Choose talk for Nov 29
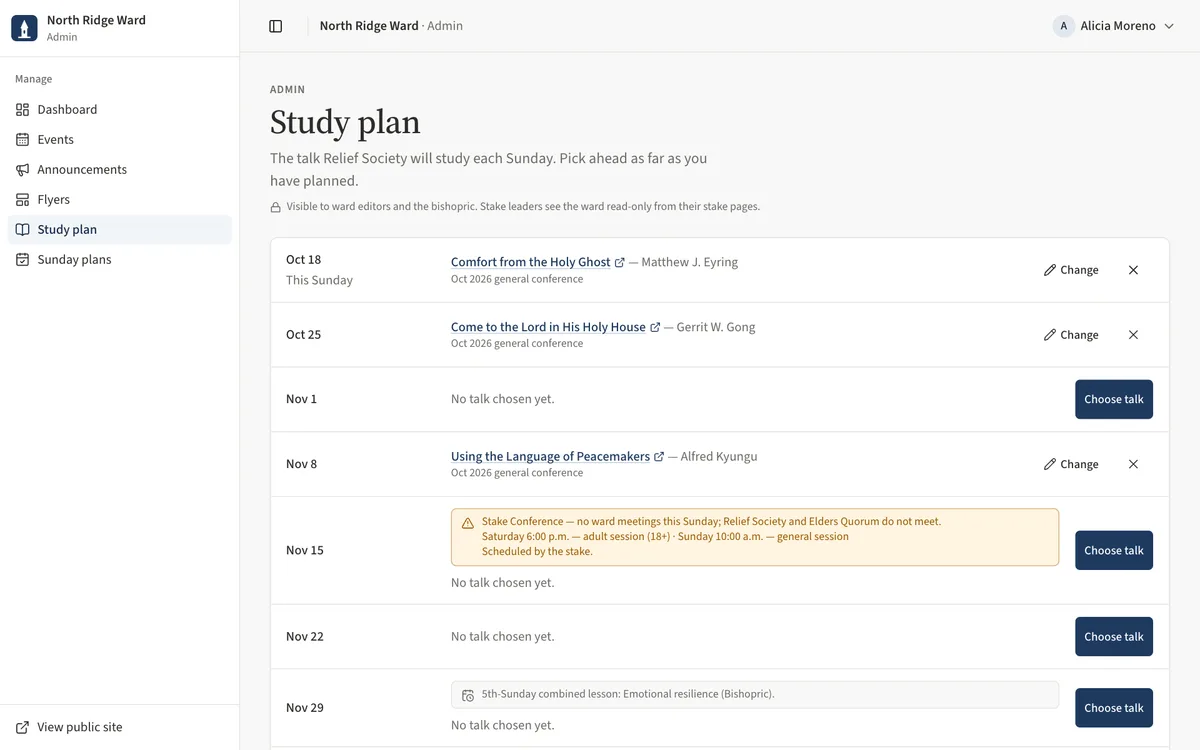Screen dimensions: 1200x750 [1114, 708]
